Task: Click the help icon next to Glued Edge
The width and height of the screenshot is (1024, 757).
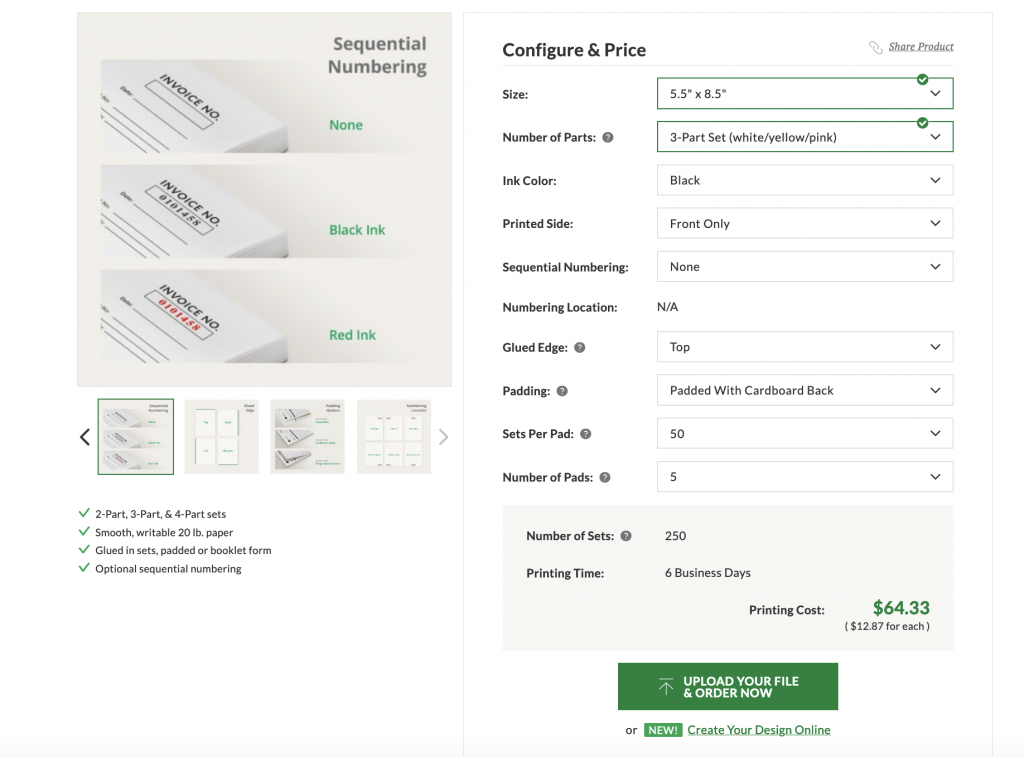Action: point(580,348)
